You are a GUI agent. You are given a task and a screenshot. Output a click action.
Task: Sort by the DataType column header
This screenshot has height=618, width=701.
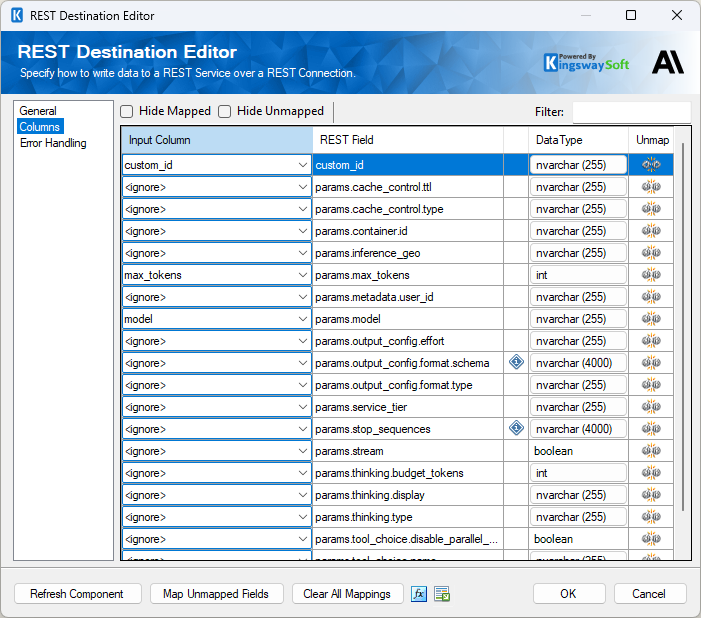pos(579,140)
